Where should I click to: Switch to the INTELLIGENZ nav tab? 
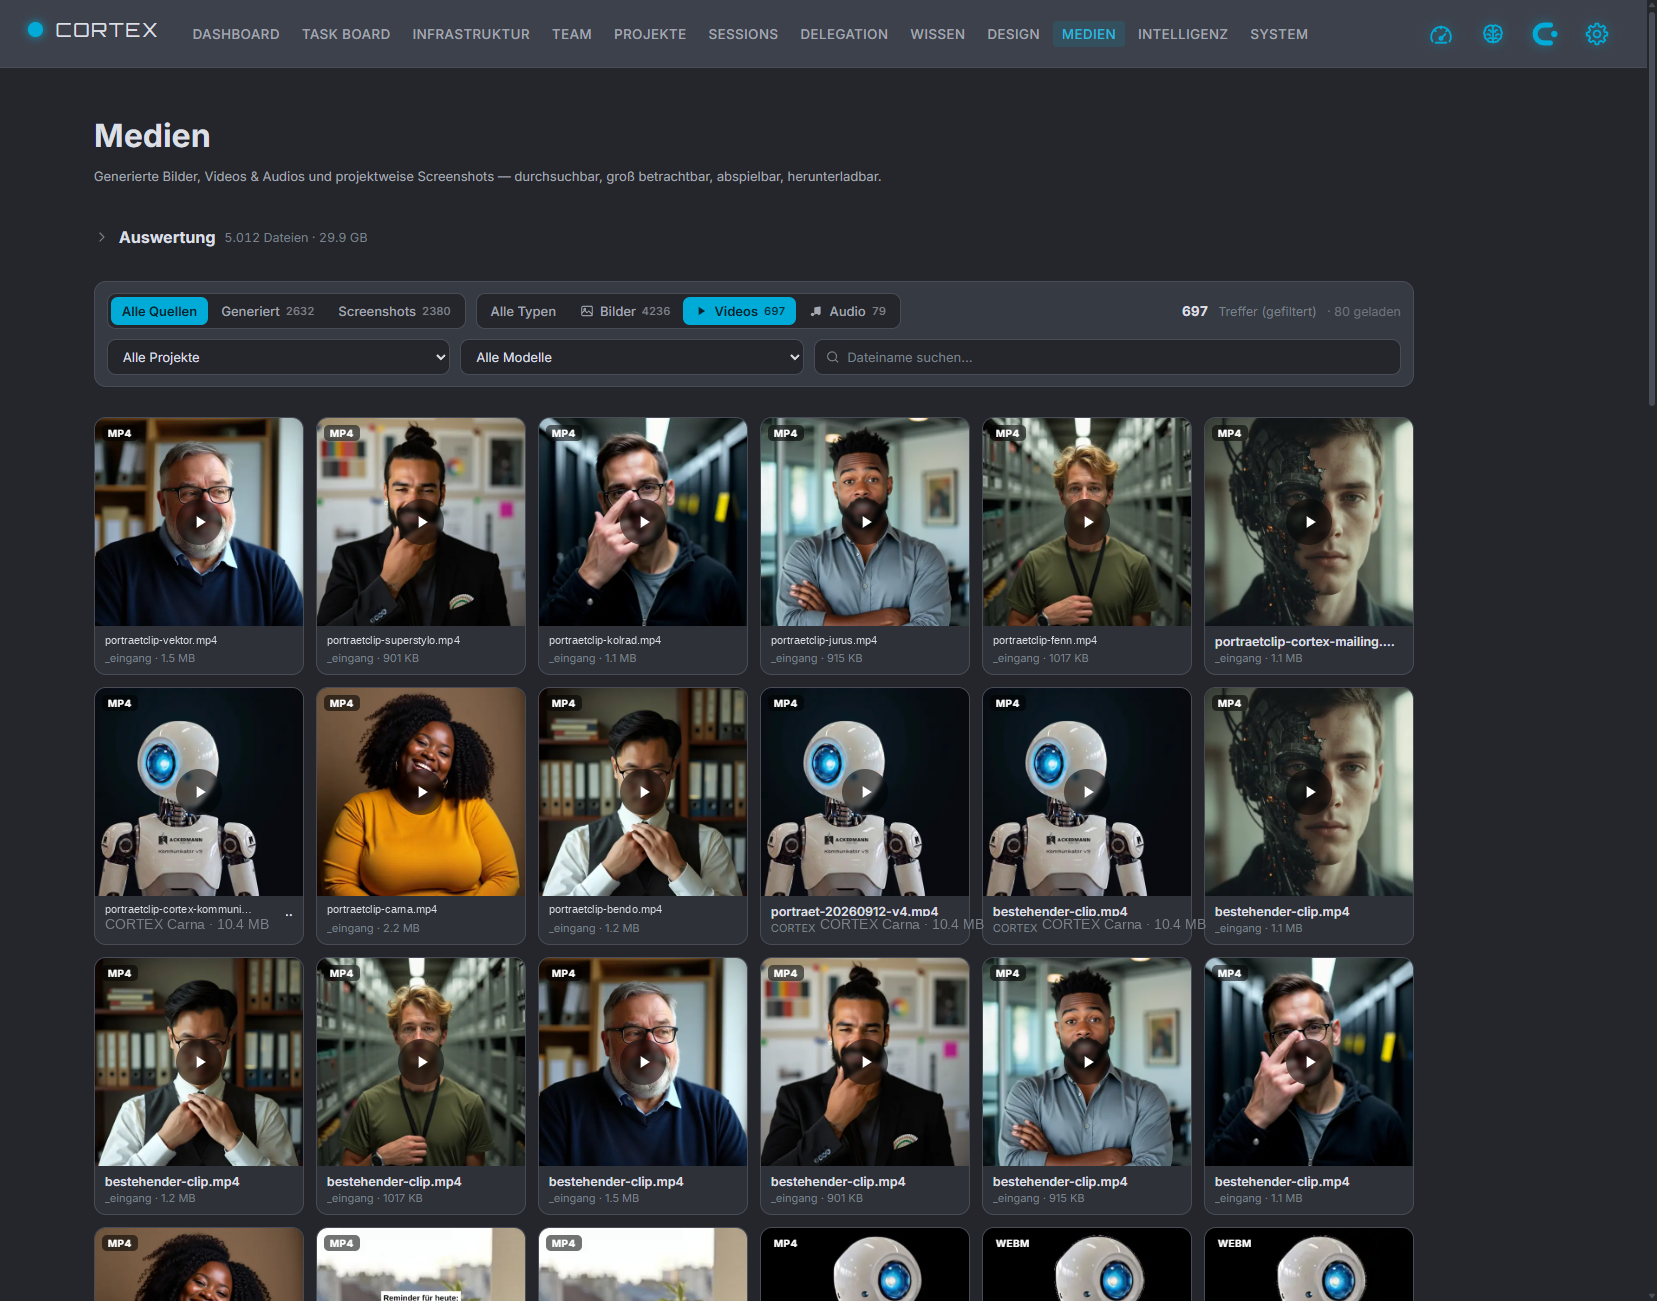click(x=1182, y=34)
